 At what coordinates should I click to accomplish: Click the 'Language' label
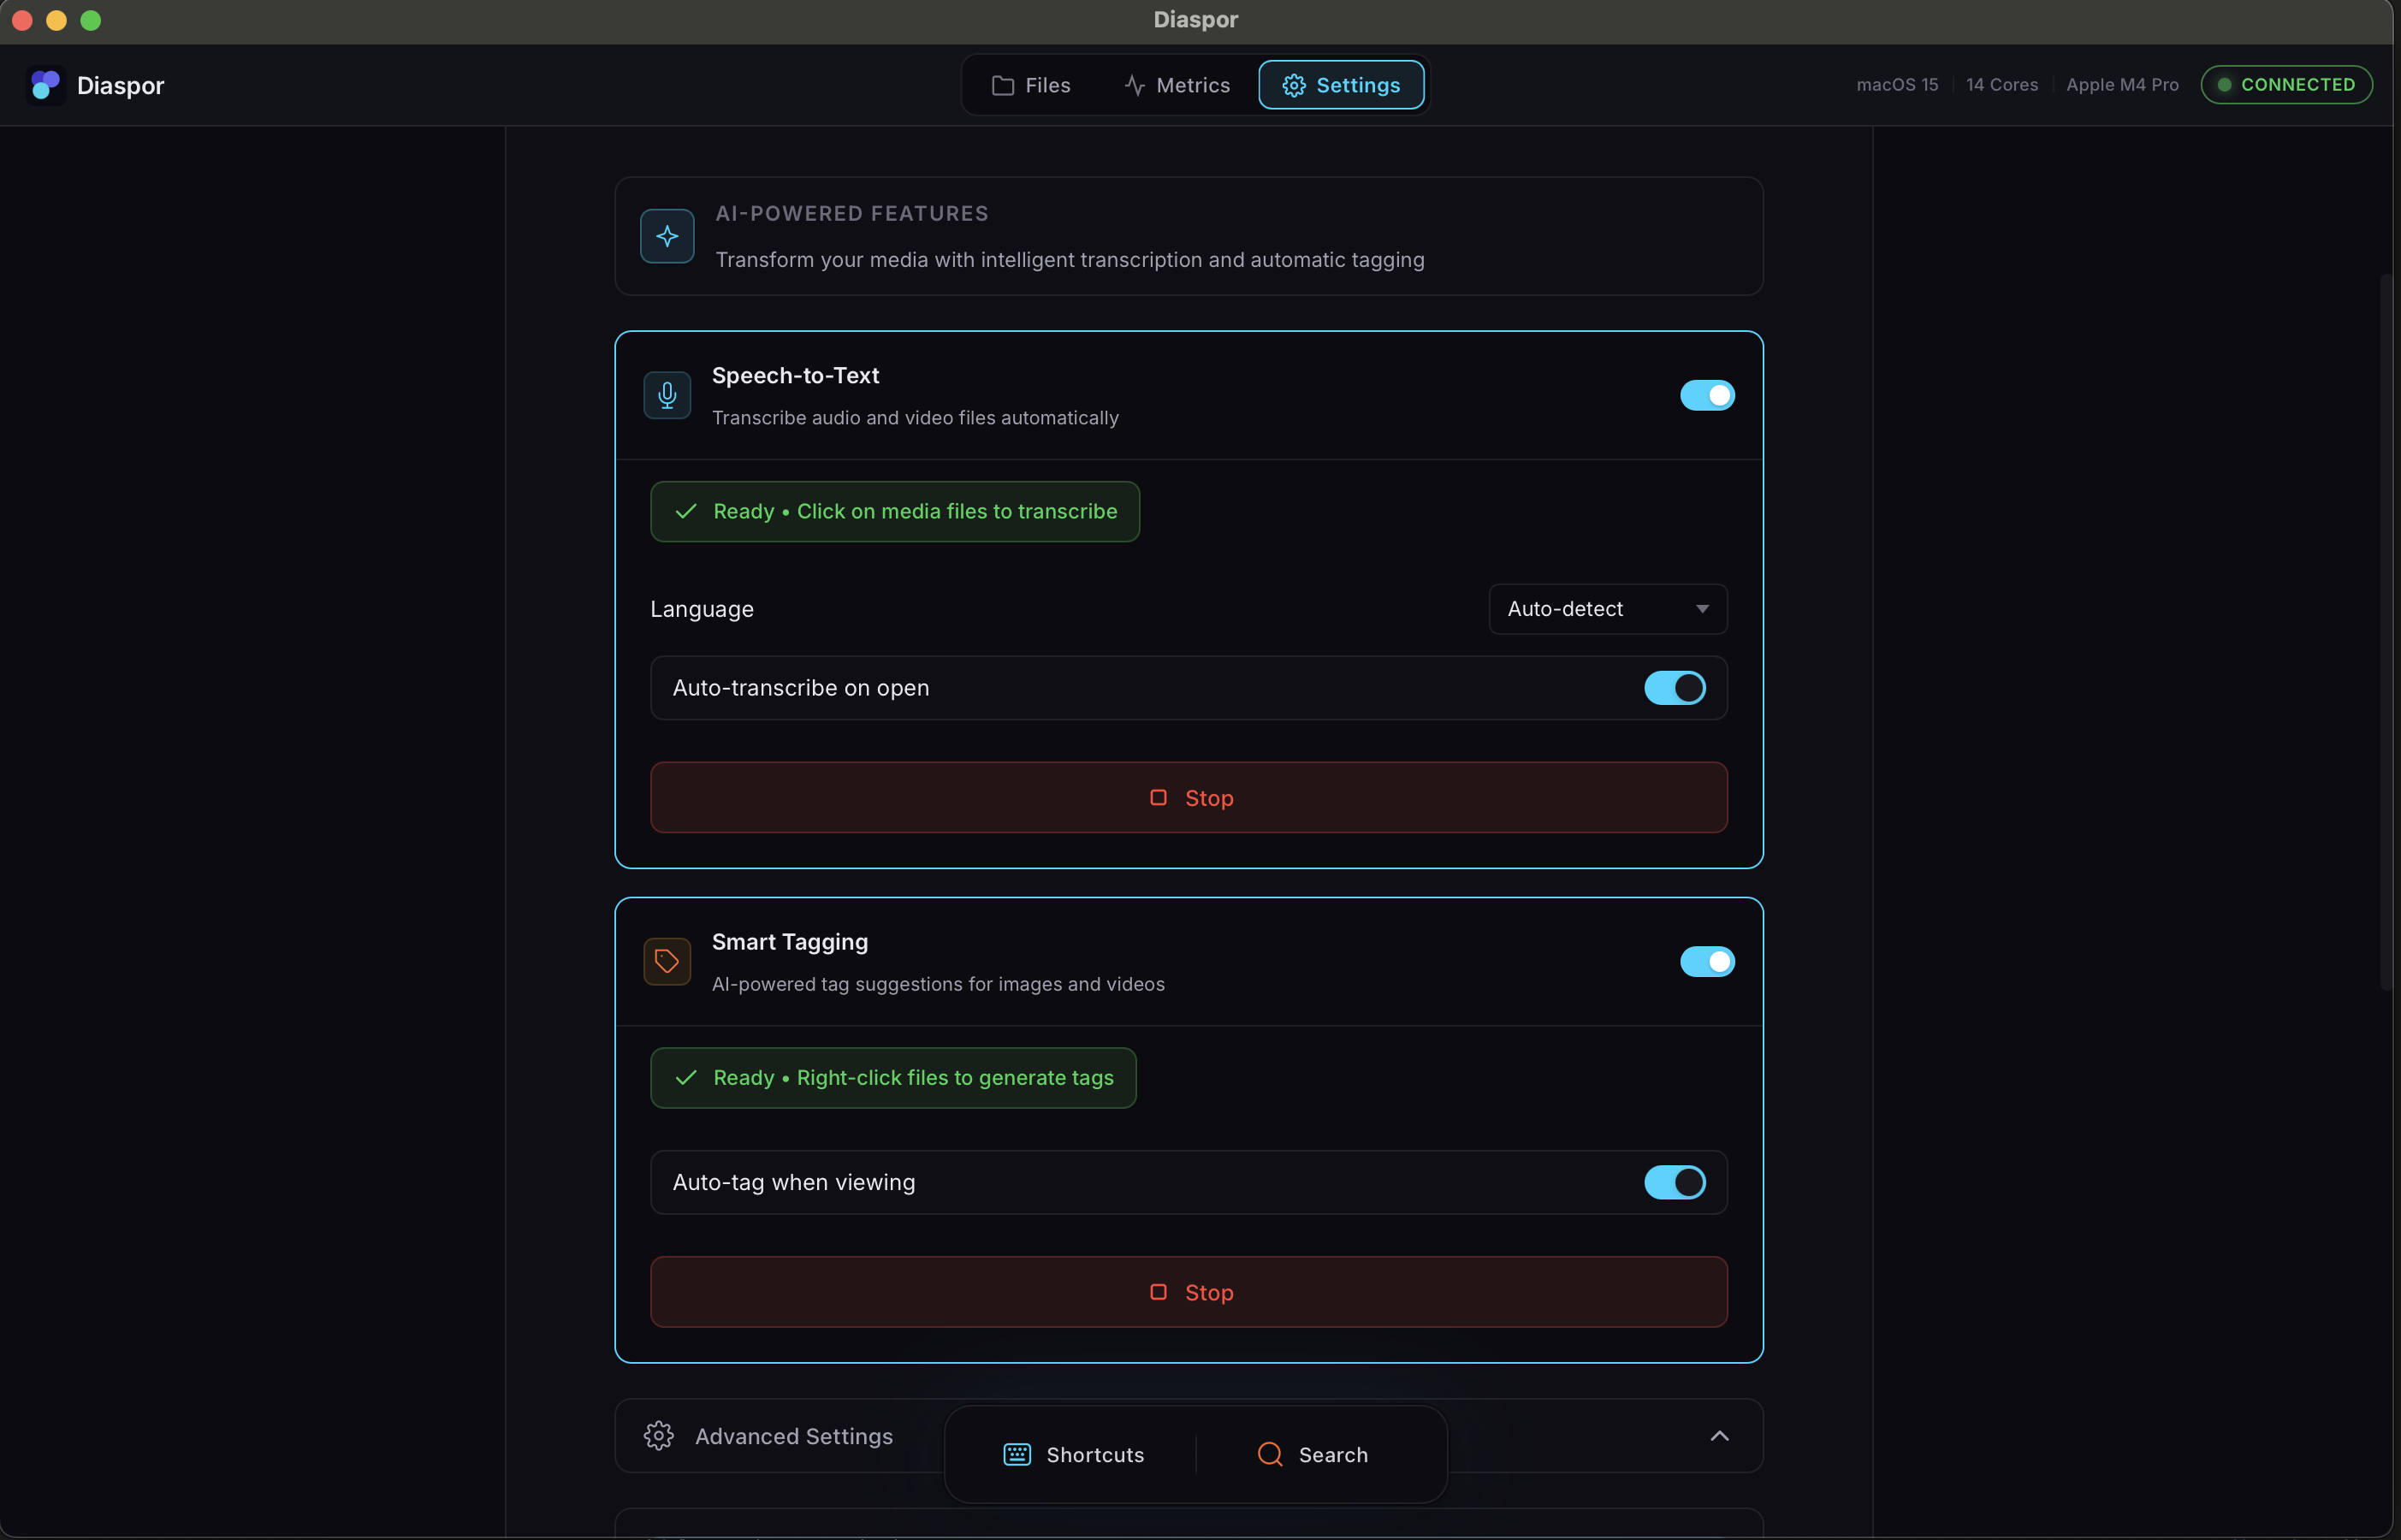[x=702, y=609]
